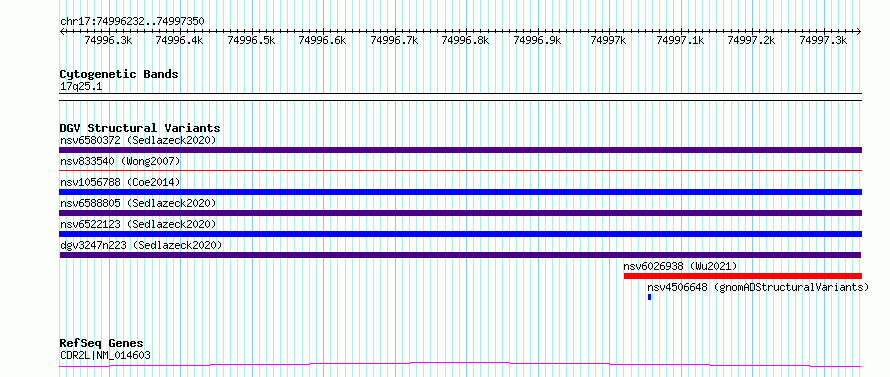The height and width of the screenshot is (377, 890).
Task: Click the blue bar for nsv6522123
Action: tap(460, 234)
